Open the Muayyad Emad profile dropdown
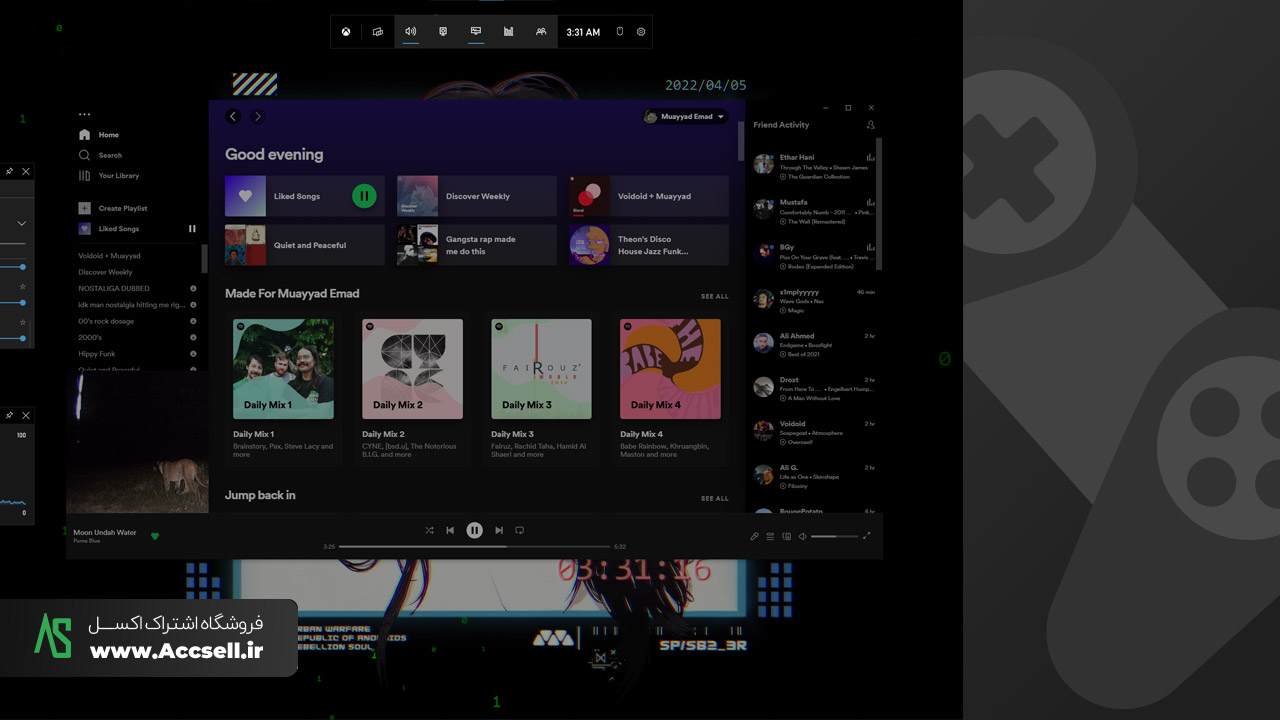The height and width of the screenshot is (720, 1280). (x=684, y=117)
